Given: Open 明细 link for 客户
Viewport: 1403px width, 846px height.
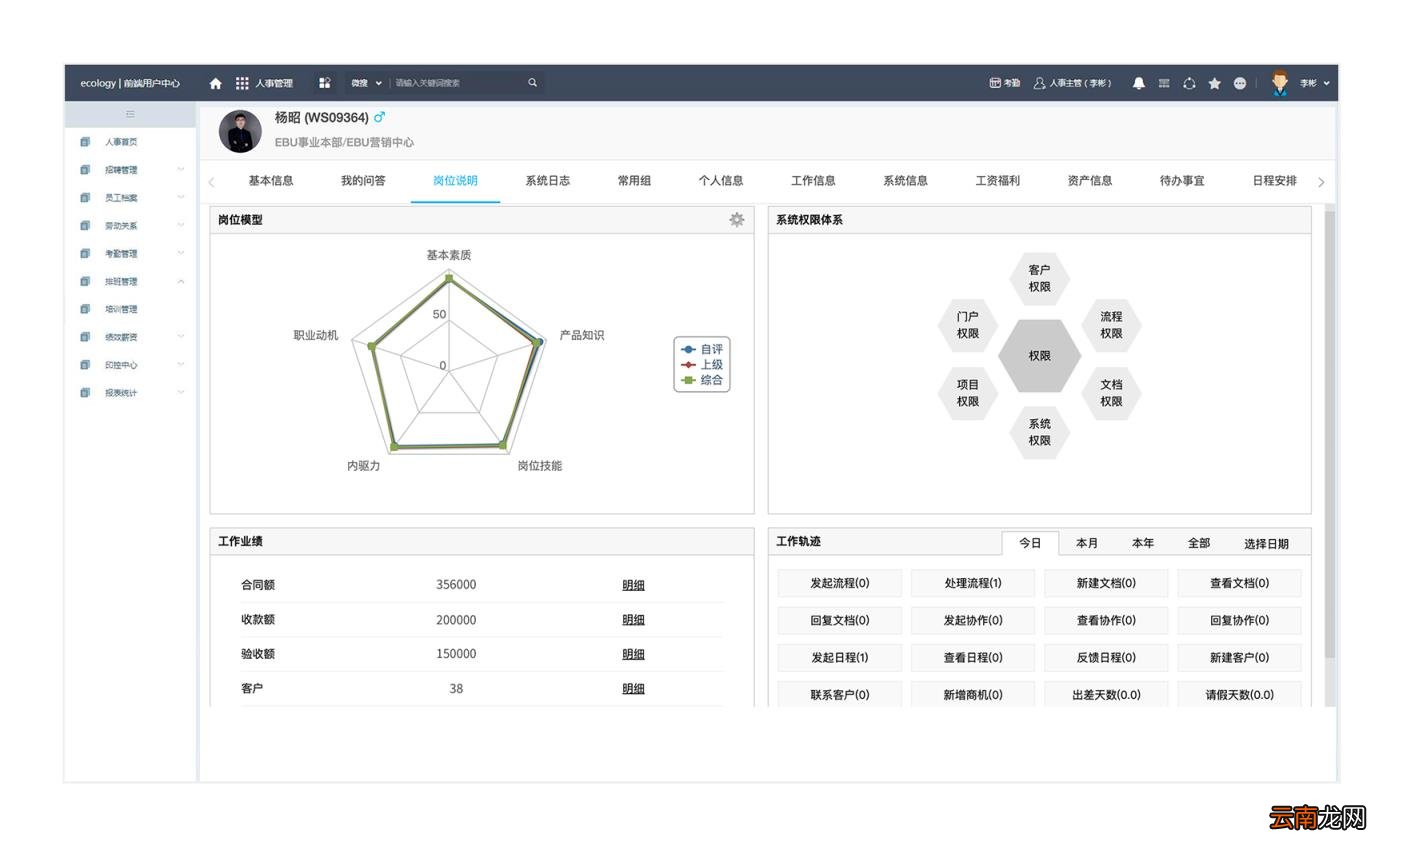Looking at the screenshot, I should (633, 689).
